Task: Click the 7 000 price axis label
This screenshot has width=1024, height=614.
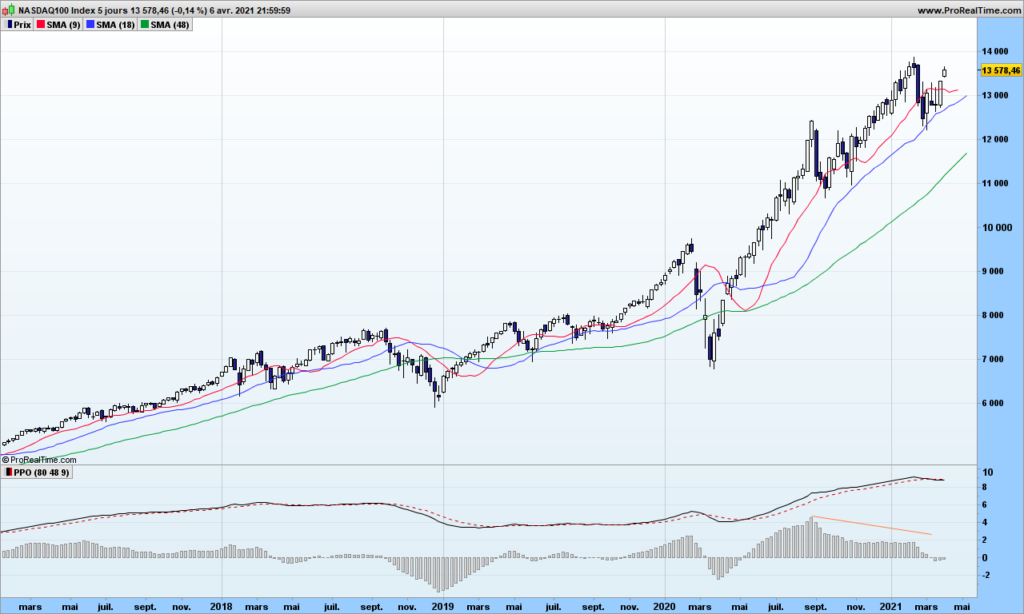Action: 993,360
